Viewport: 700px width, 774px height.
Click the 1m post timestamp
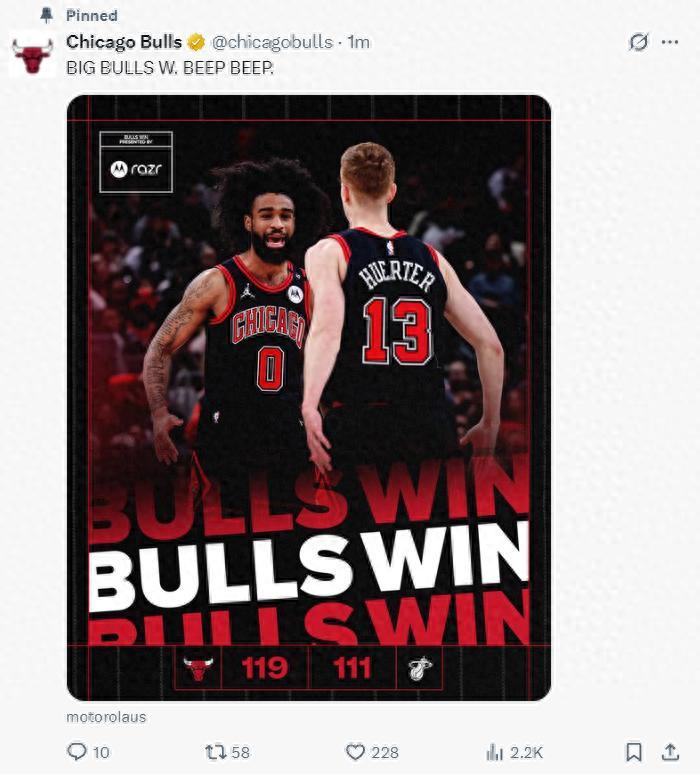358,42
